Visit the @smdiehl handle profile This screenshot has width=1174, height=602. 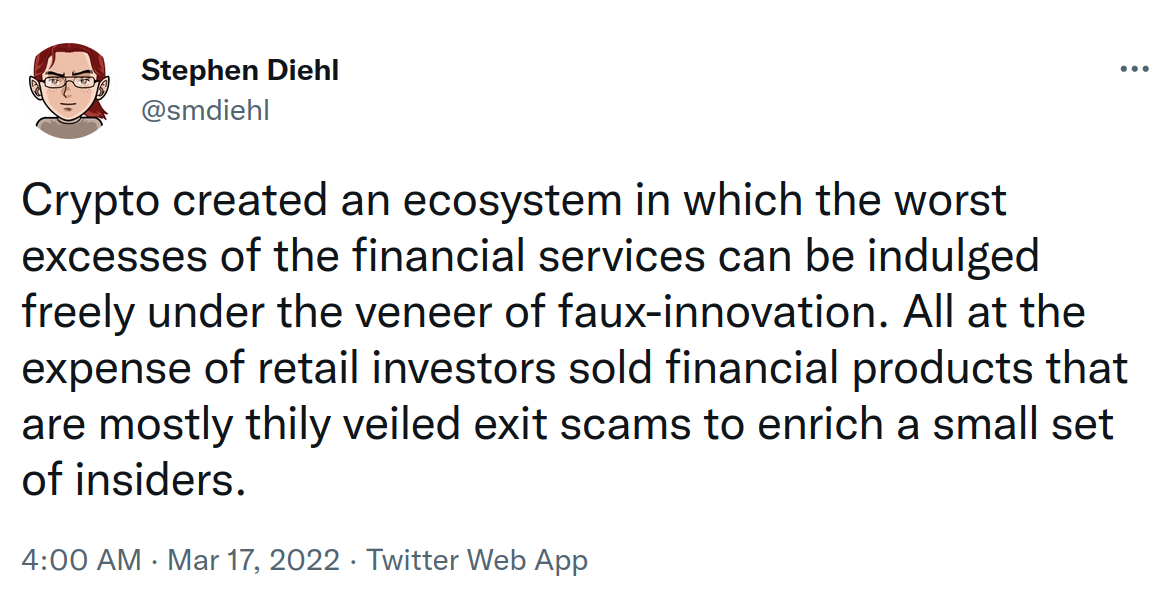[204, 111]
